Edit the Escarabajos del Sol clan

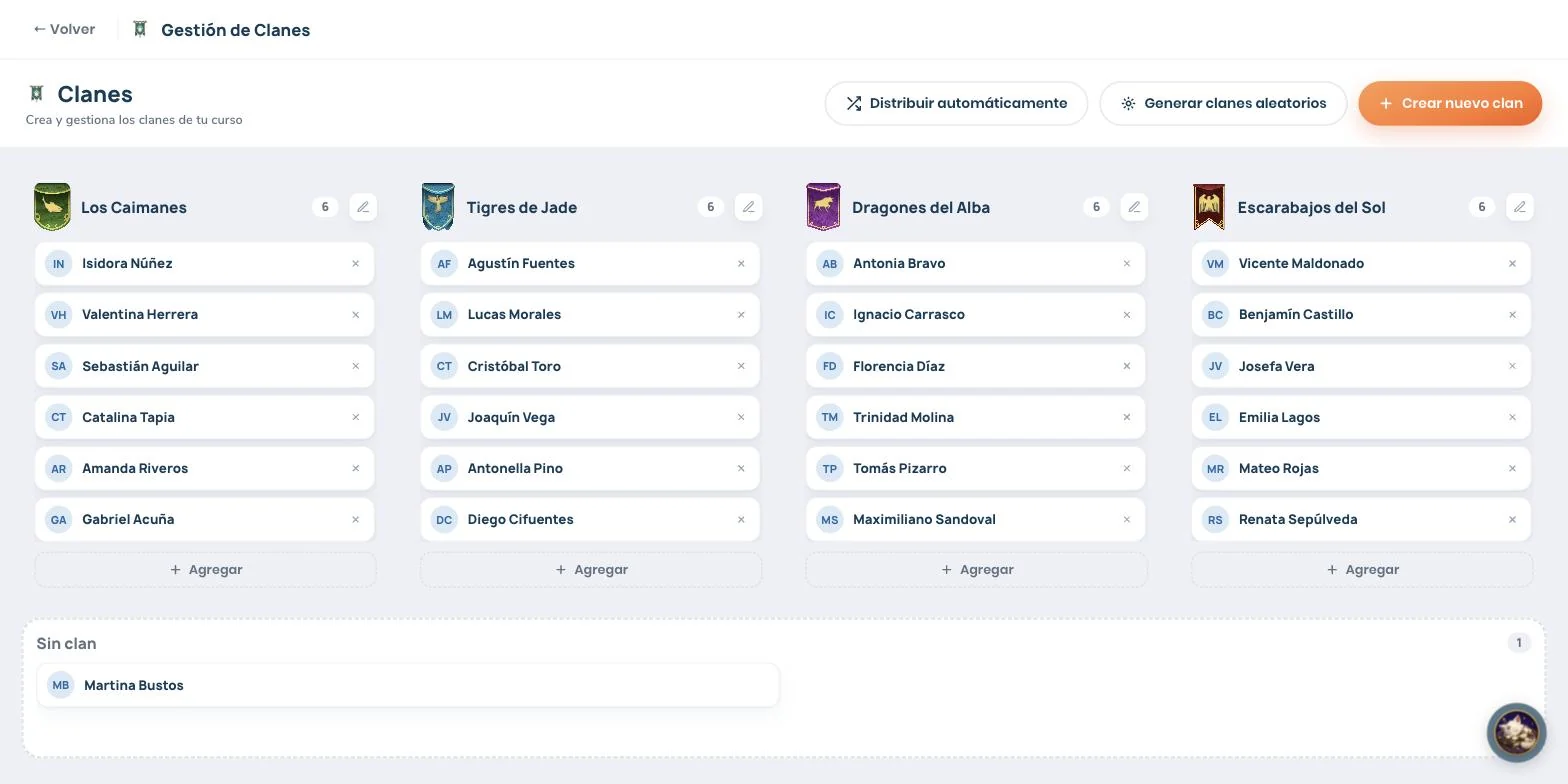1520,207
